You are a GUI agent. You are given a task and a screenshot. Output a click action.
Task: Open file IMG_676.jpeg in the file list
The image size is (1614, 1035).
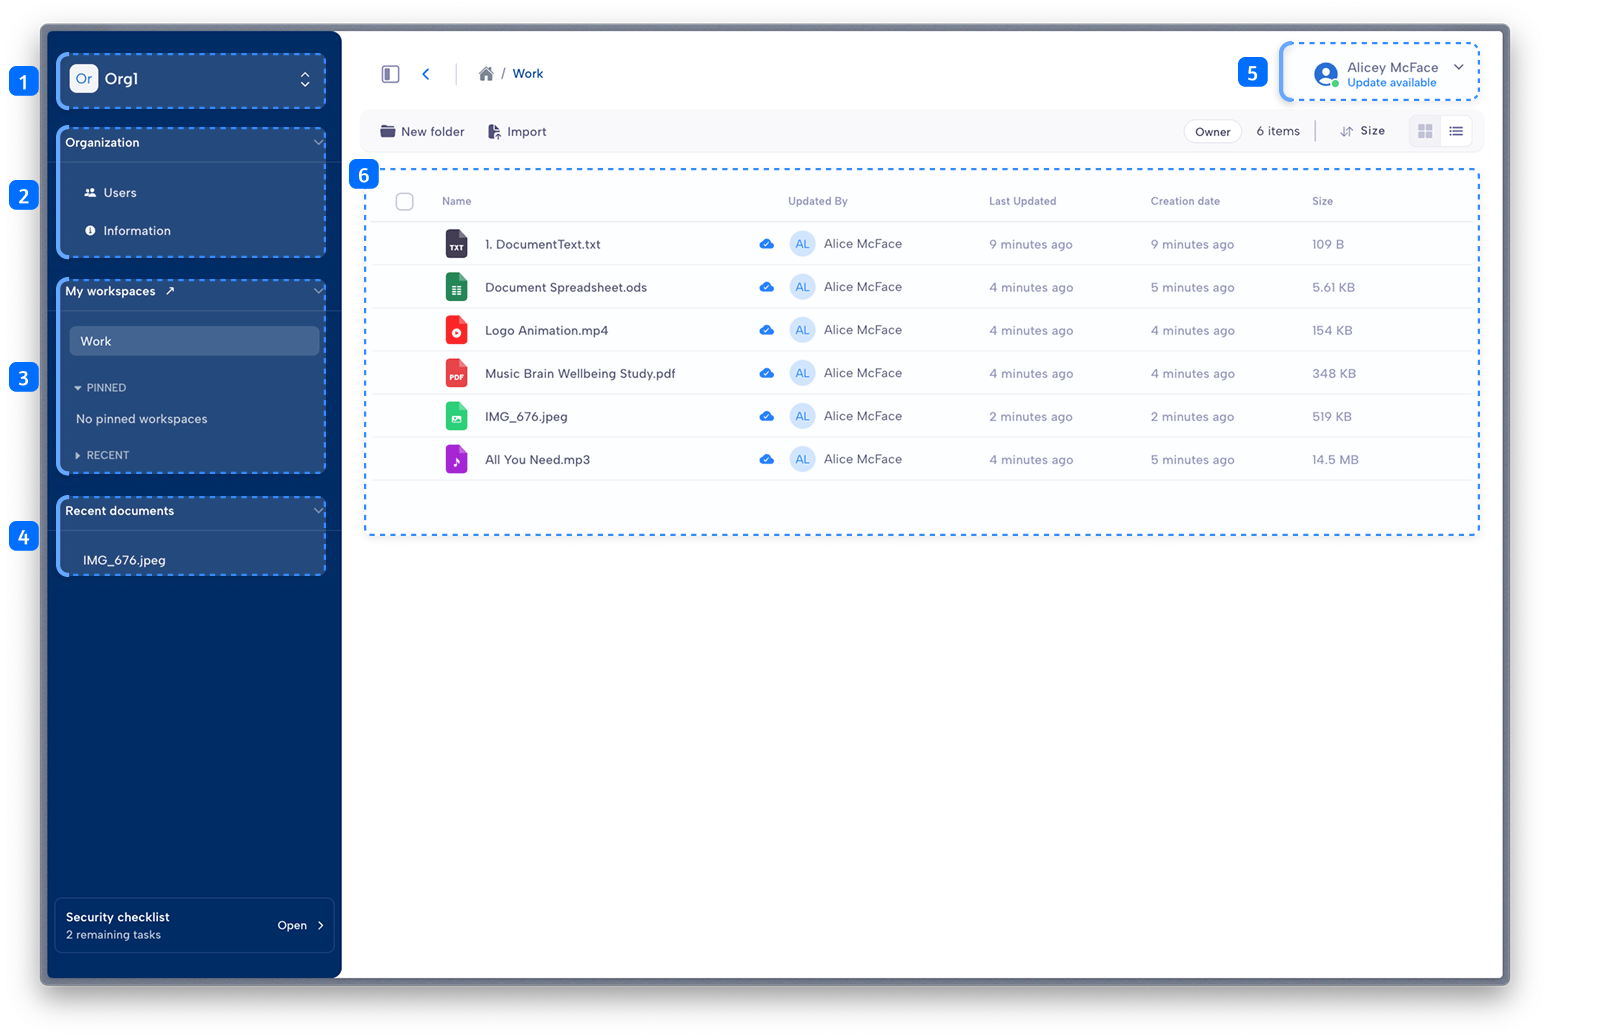click(x=526, y=416)
